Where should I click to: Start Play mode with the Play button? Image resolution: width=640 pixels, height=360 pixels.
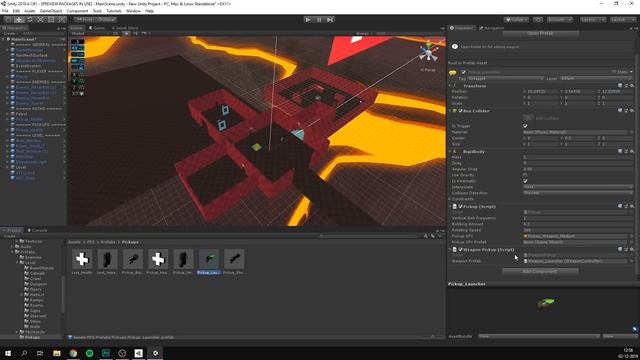308,20
